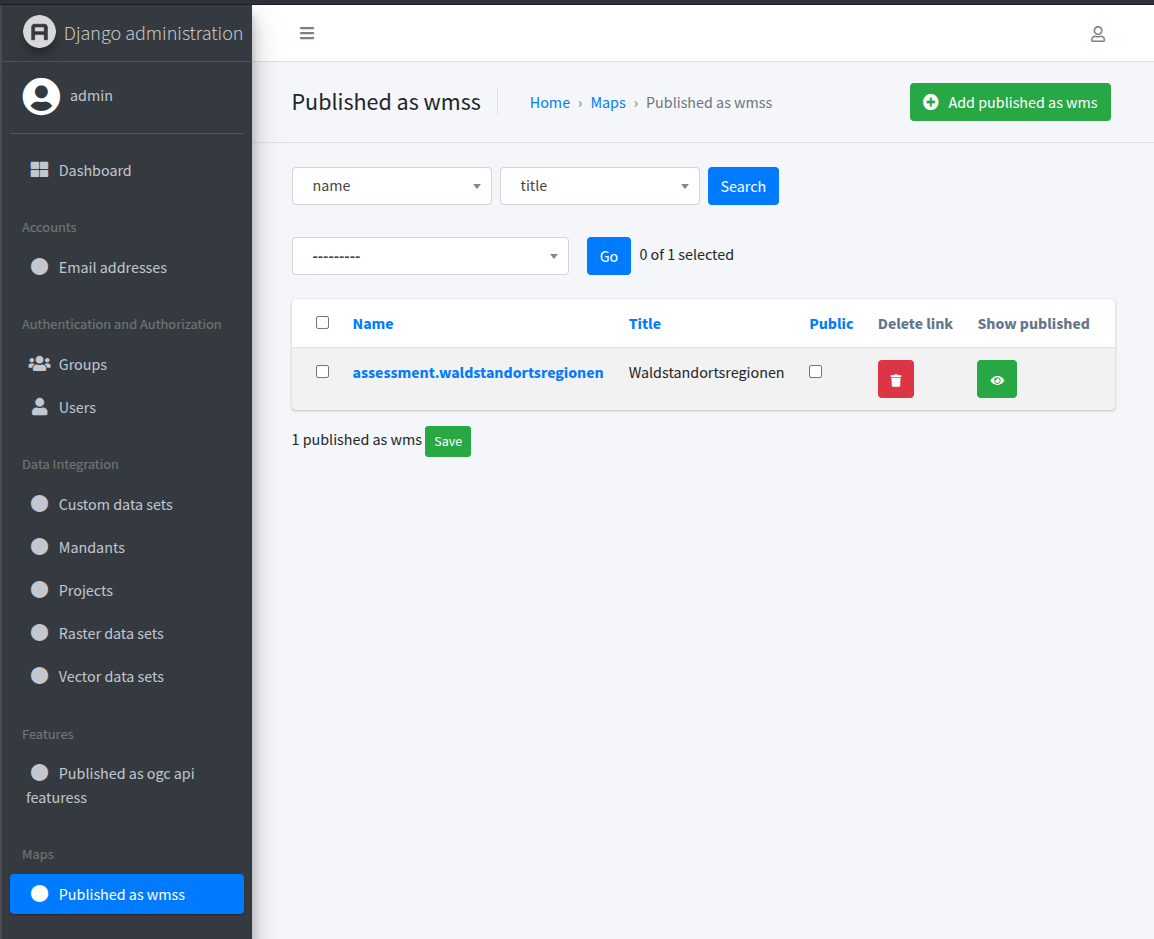Open the assessment.waldstandortsregionen record link
Viewport: 1154px width, 939px height.
point(478,373)
